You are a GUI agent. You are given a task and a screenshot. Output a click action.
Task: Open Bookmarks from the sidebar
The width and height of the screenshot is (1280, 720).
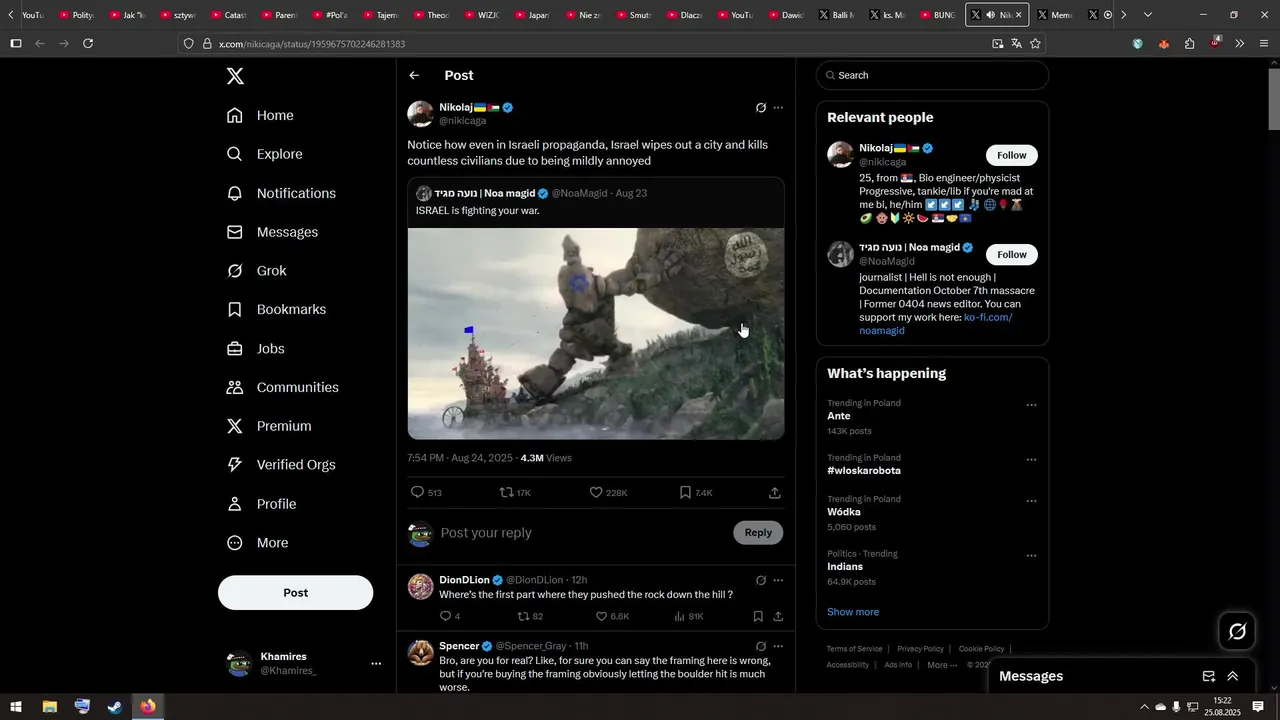pyautogui.click(x=276, y=310)
